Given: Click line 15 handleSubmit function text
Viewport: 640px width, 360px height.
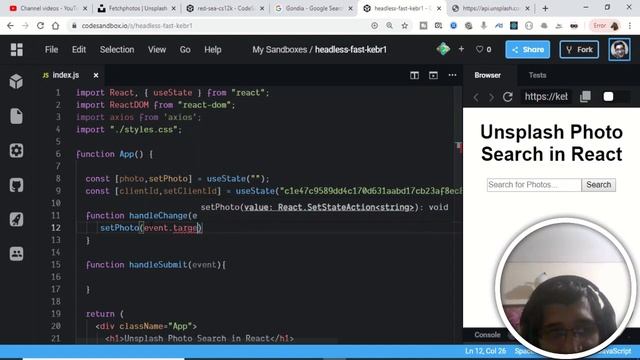Looking at the screenshot, I should [x=156, y=264].
